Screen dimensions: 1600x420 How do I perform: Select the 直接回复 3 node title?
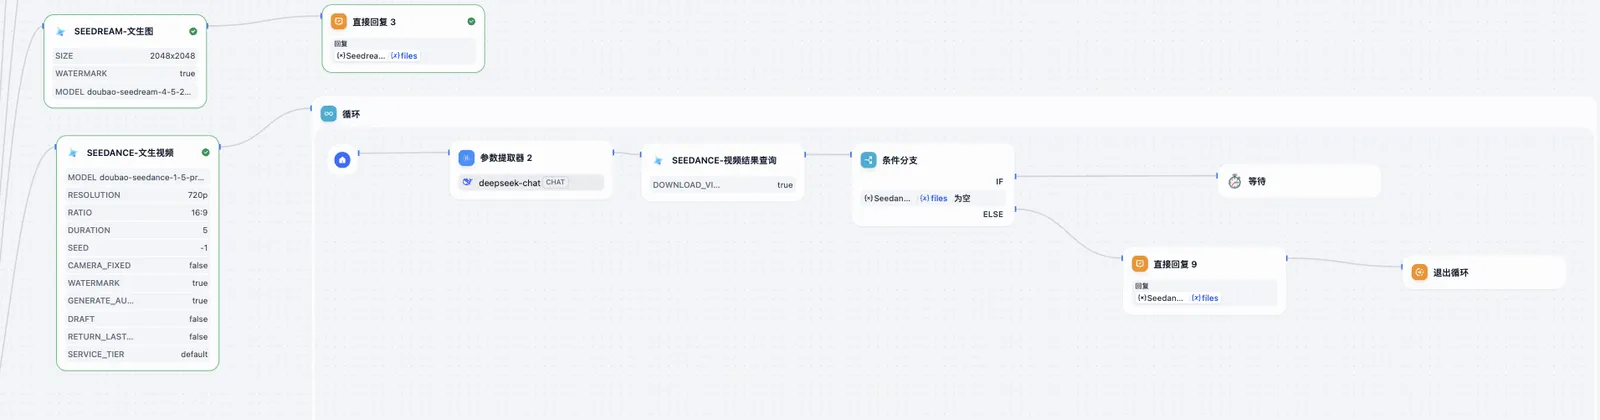pos(374,22)
